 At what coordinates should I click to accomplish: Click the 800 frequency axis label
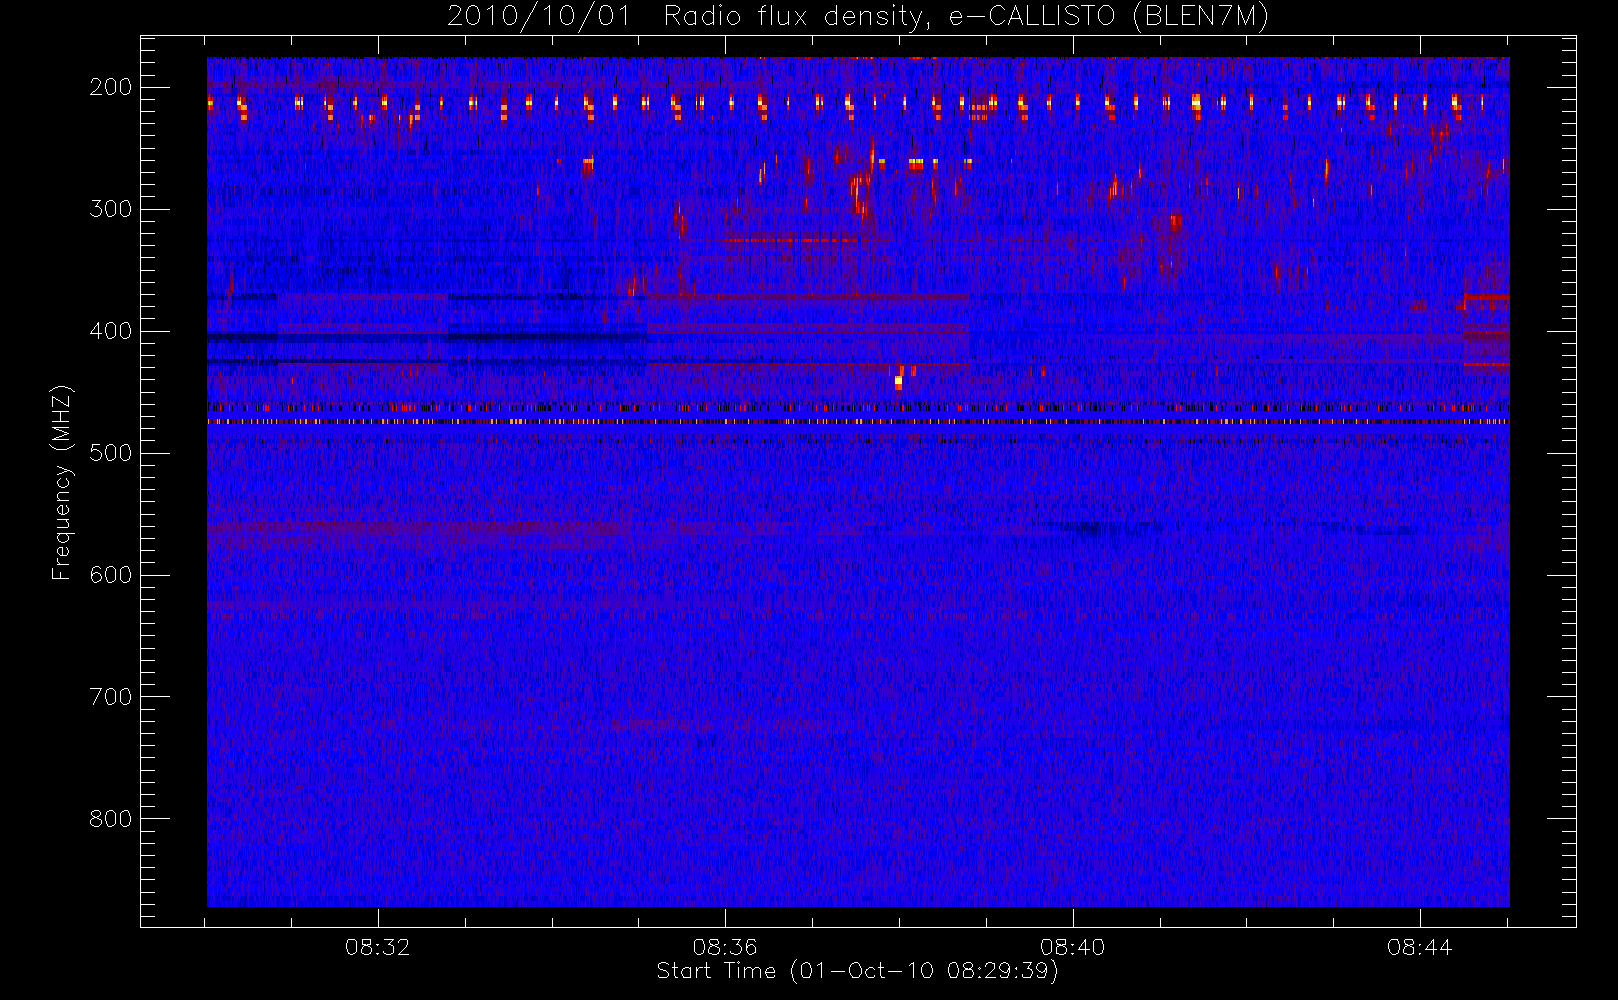click(111, 819)
